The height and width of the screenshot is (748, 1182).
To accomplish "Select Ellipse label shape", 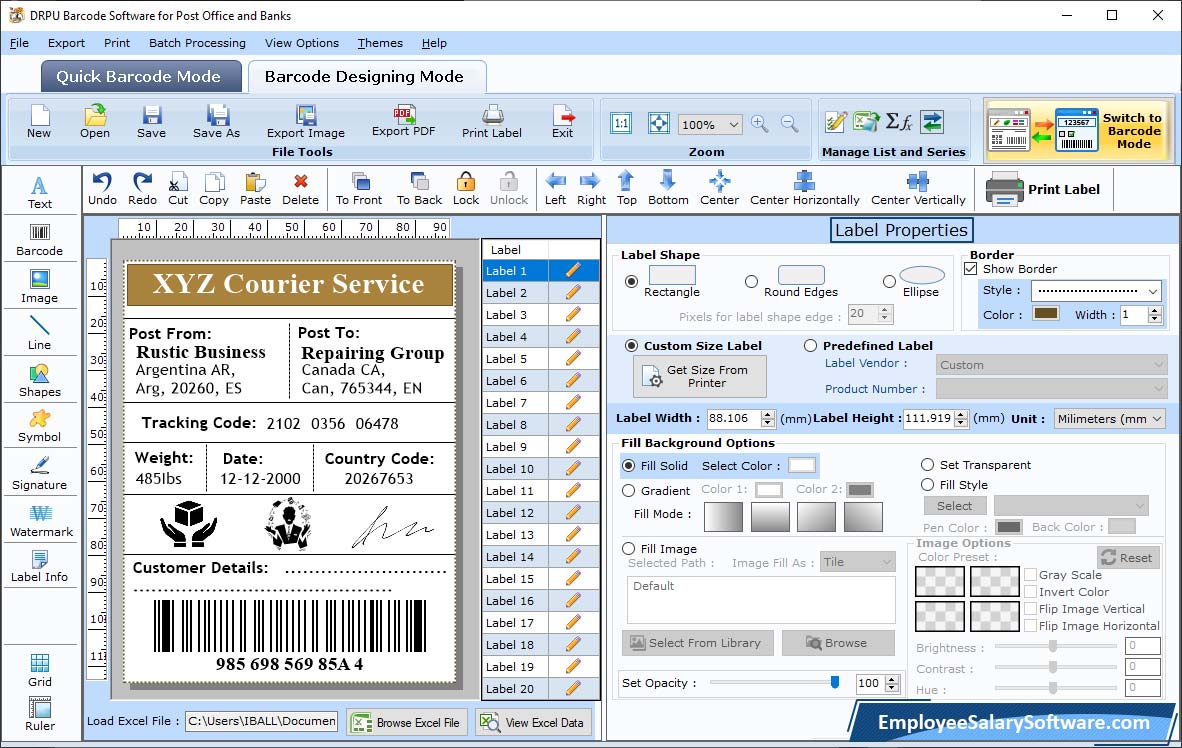I will point(890,281).
